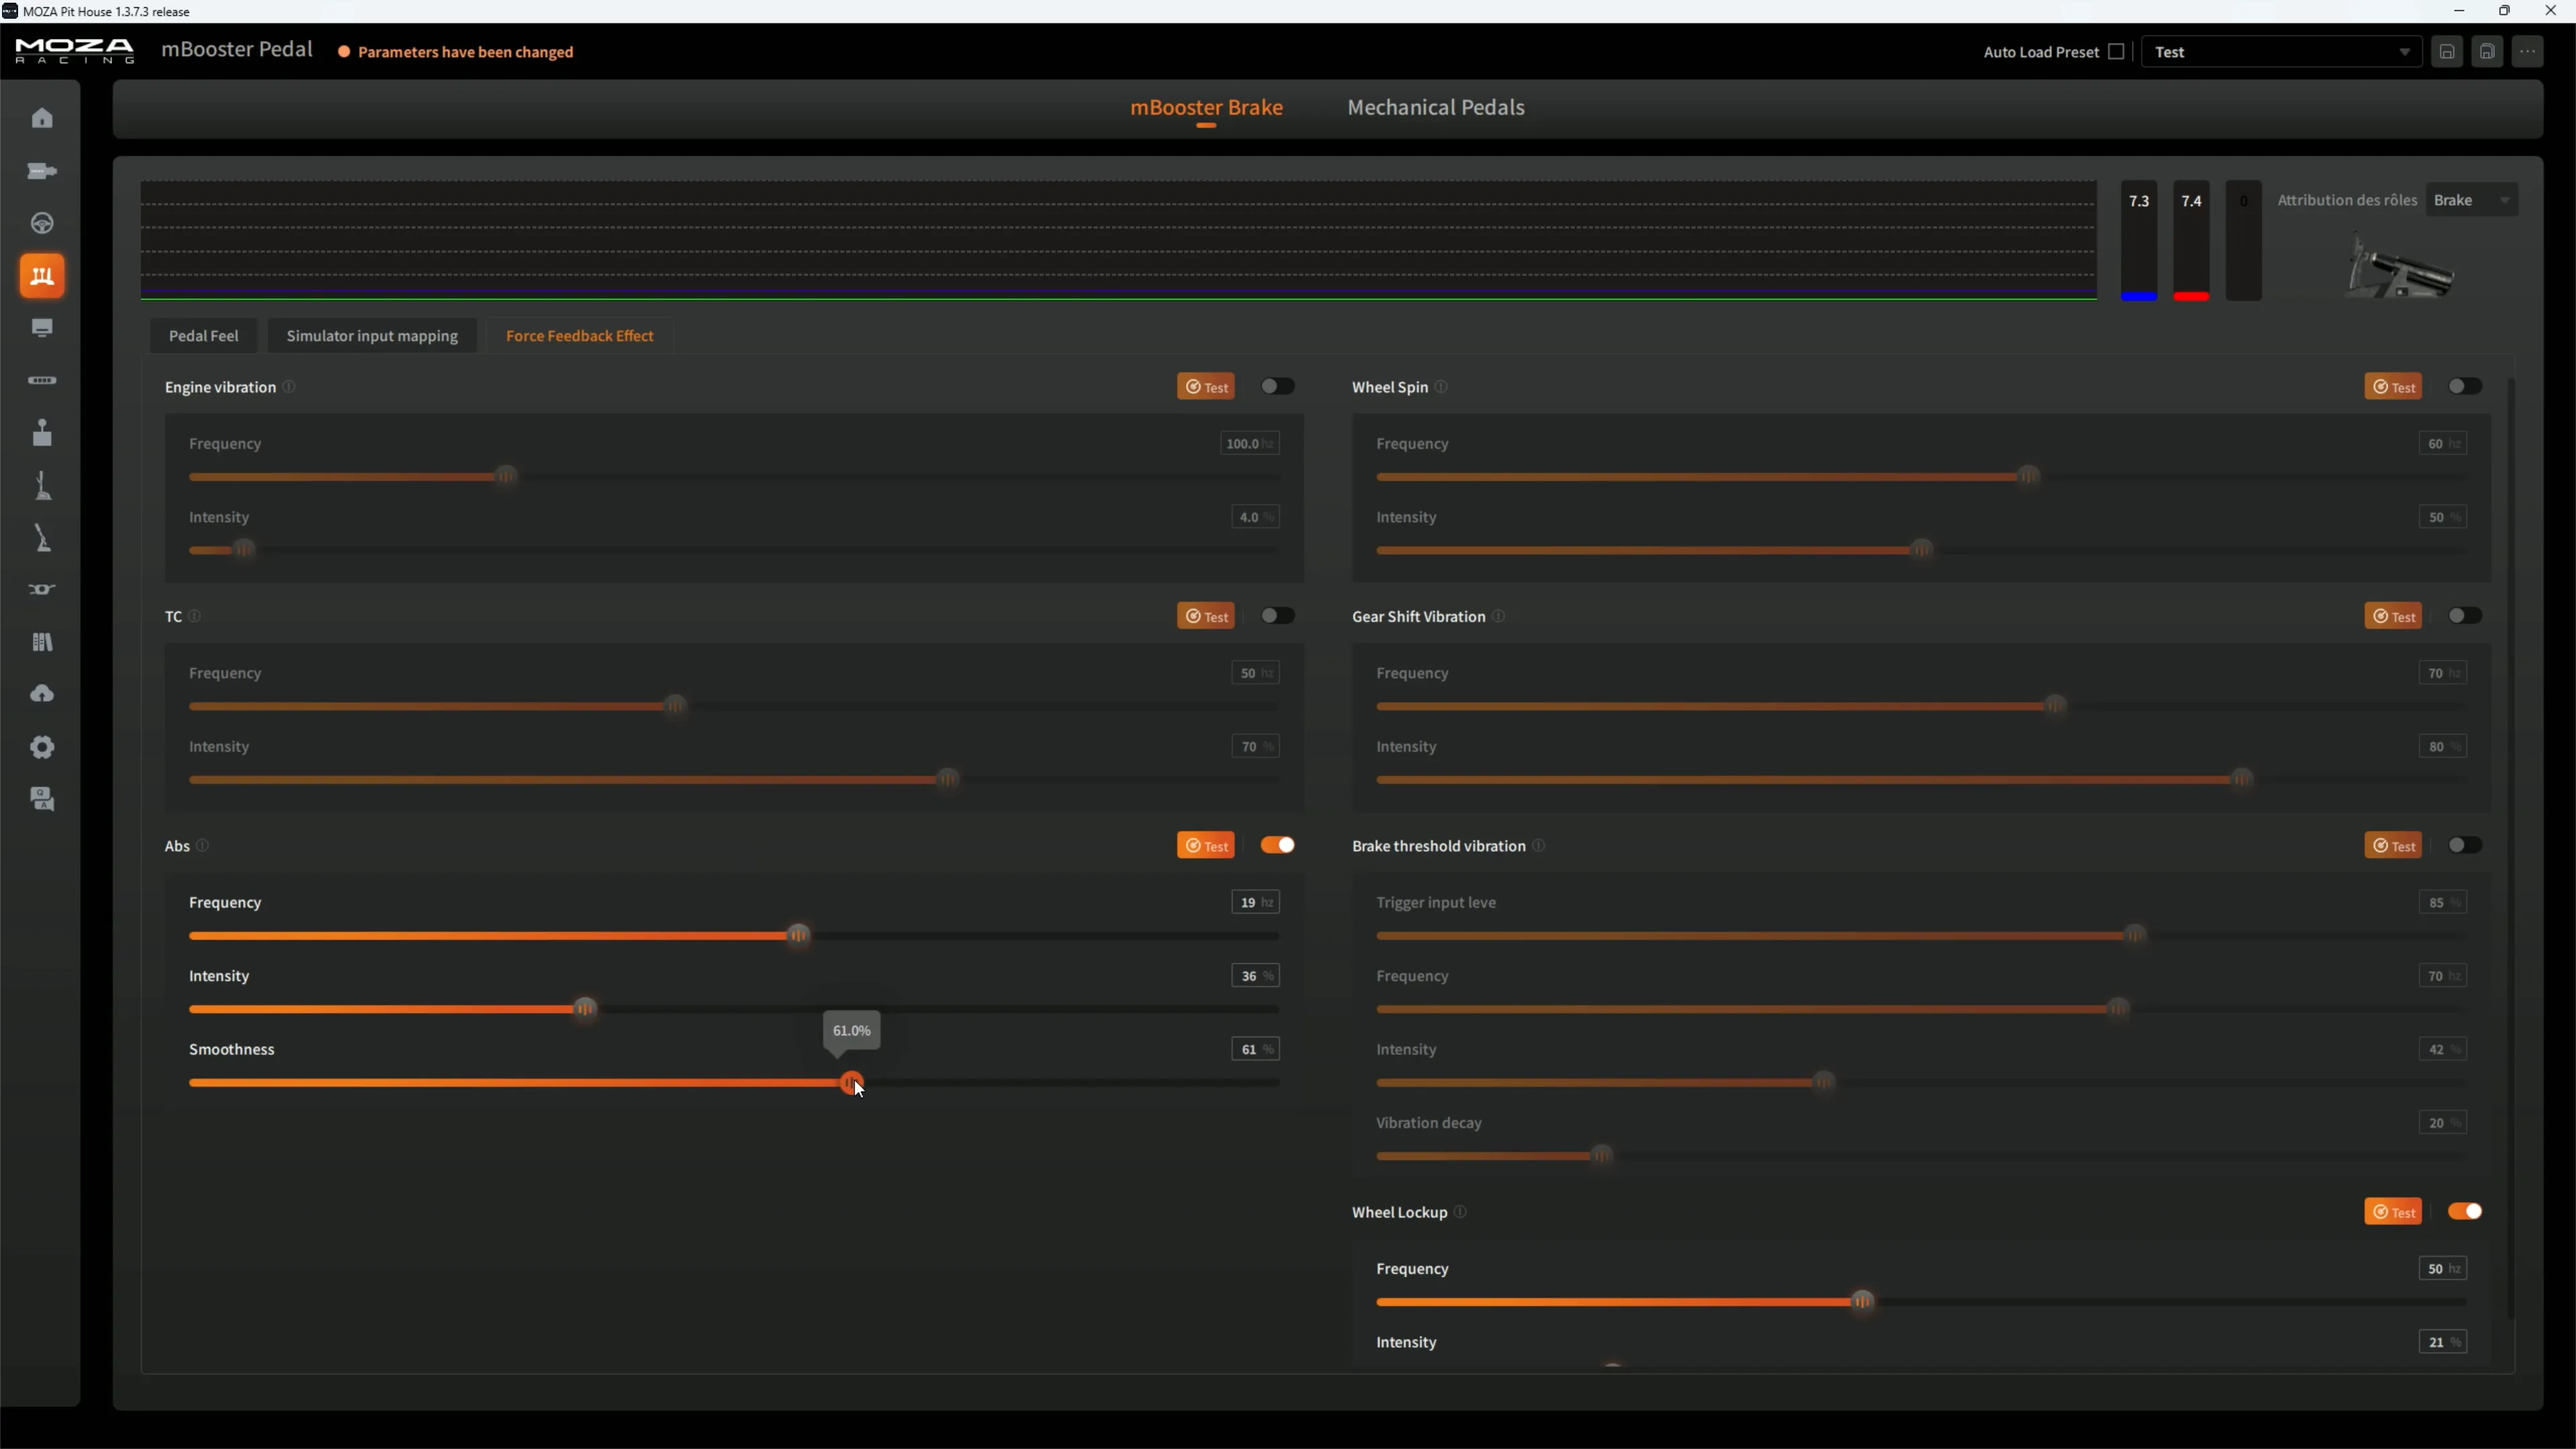Image resolution: width=2576 pixels, height=1449 pixels.
Task: Open the gear shifter icon in the sidebar
Action: (x=42, y=433)
